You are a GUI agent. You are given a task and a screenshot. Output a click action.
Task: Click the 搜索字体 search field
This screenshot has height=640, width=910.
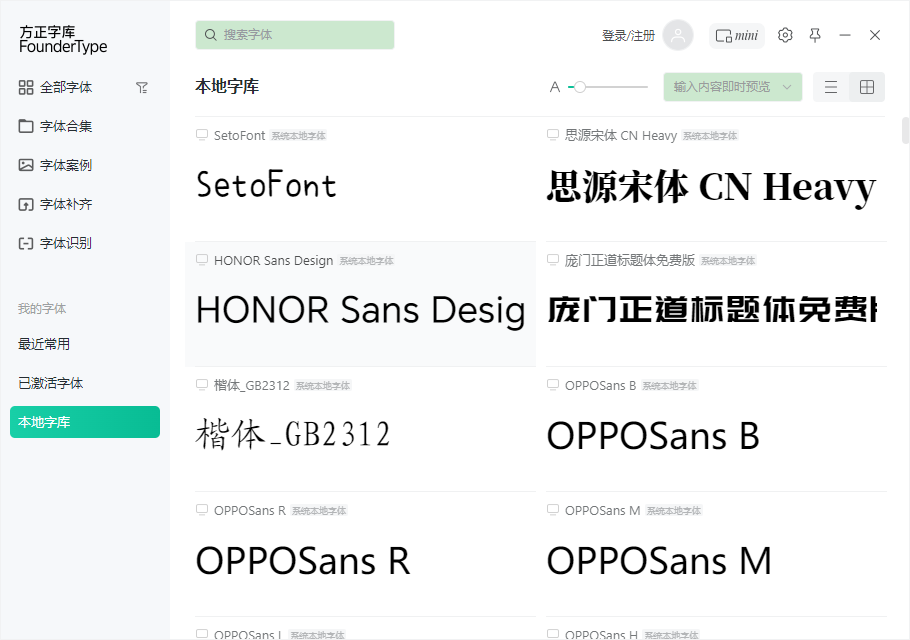point(294,35)
